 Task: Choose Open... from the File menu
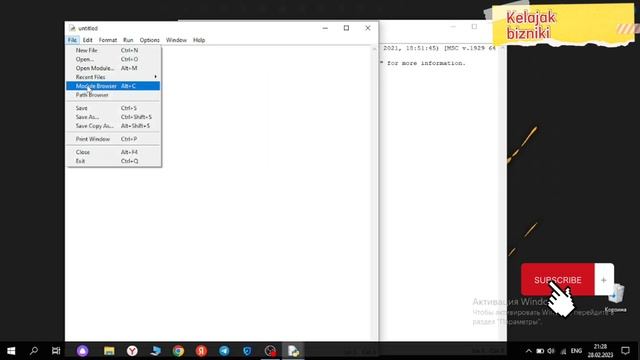click(113, 59)
